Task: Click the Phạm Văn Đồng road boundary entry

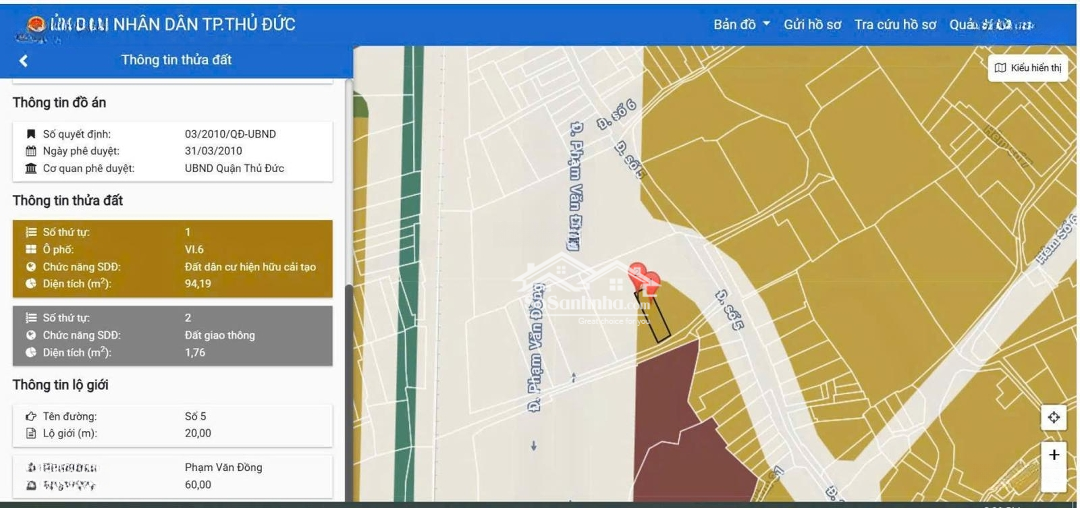Action: click(x=172, y=476)
